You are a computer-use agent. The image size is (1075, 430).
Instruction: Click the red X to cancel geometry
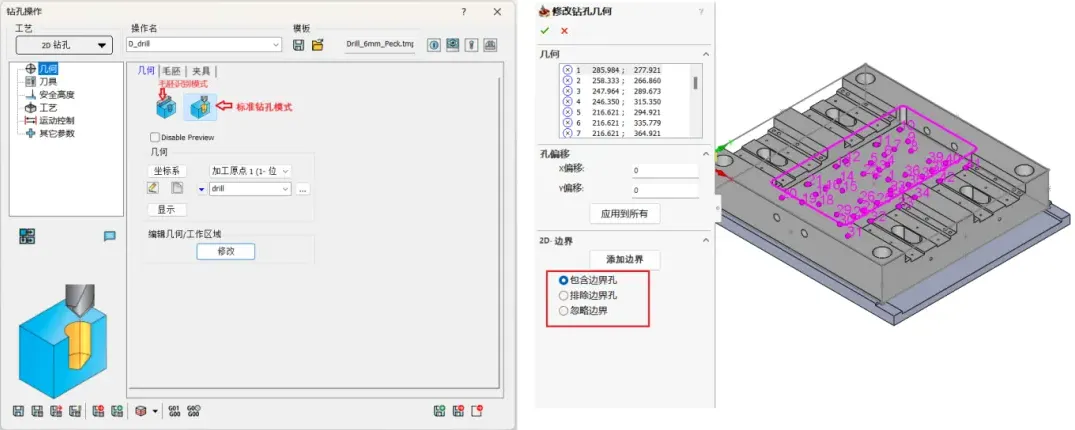coord(564,31)
